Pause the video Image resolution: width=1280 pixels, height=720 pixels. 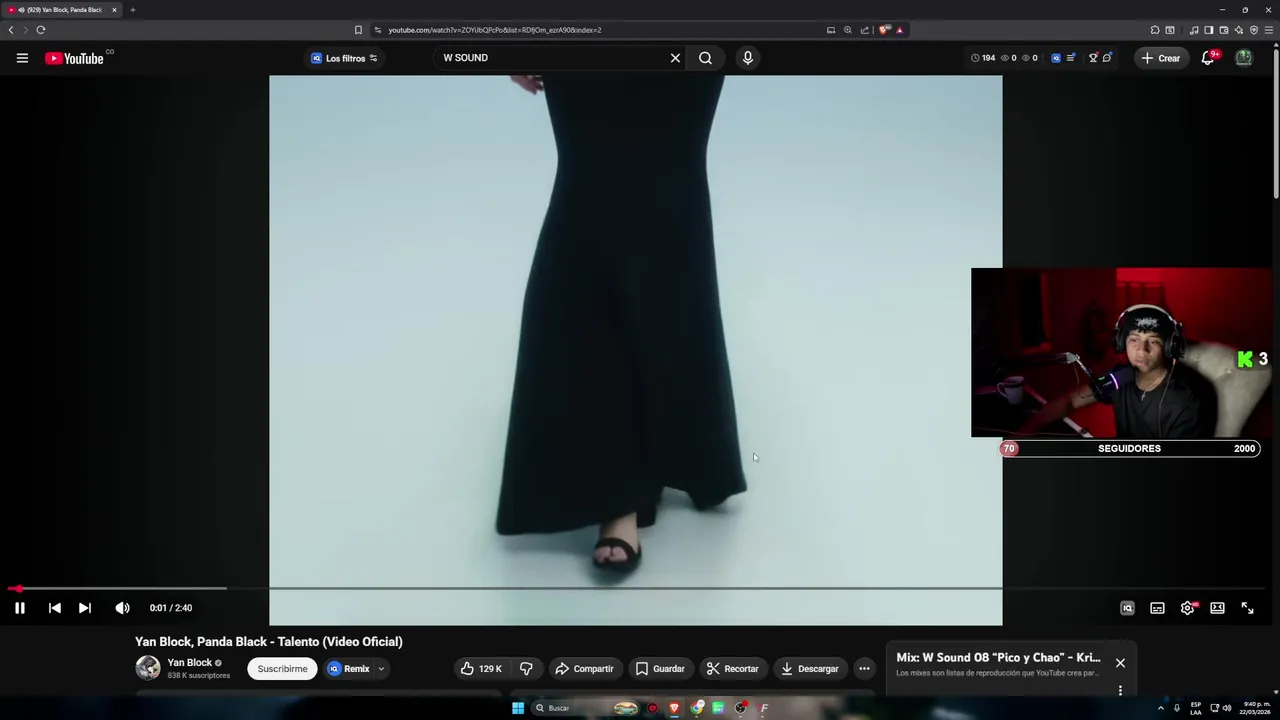pyautogui.click(x=19, y=608)
